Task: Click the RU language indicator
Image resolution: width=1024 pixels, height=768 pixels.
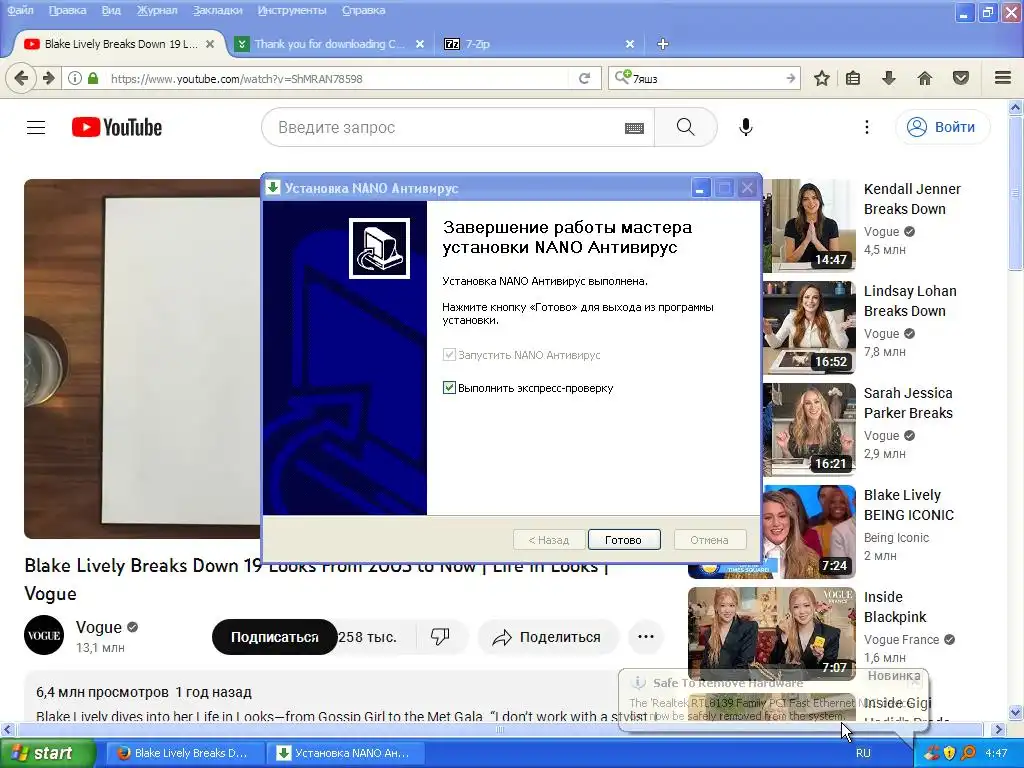Action: tap(863, 753)
